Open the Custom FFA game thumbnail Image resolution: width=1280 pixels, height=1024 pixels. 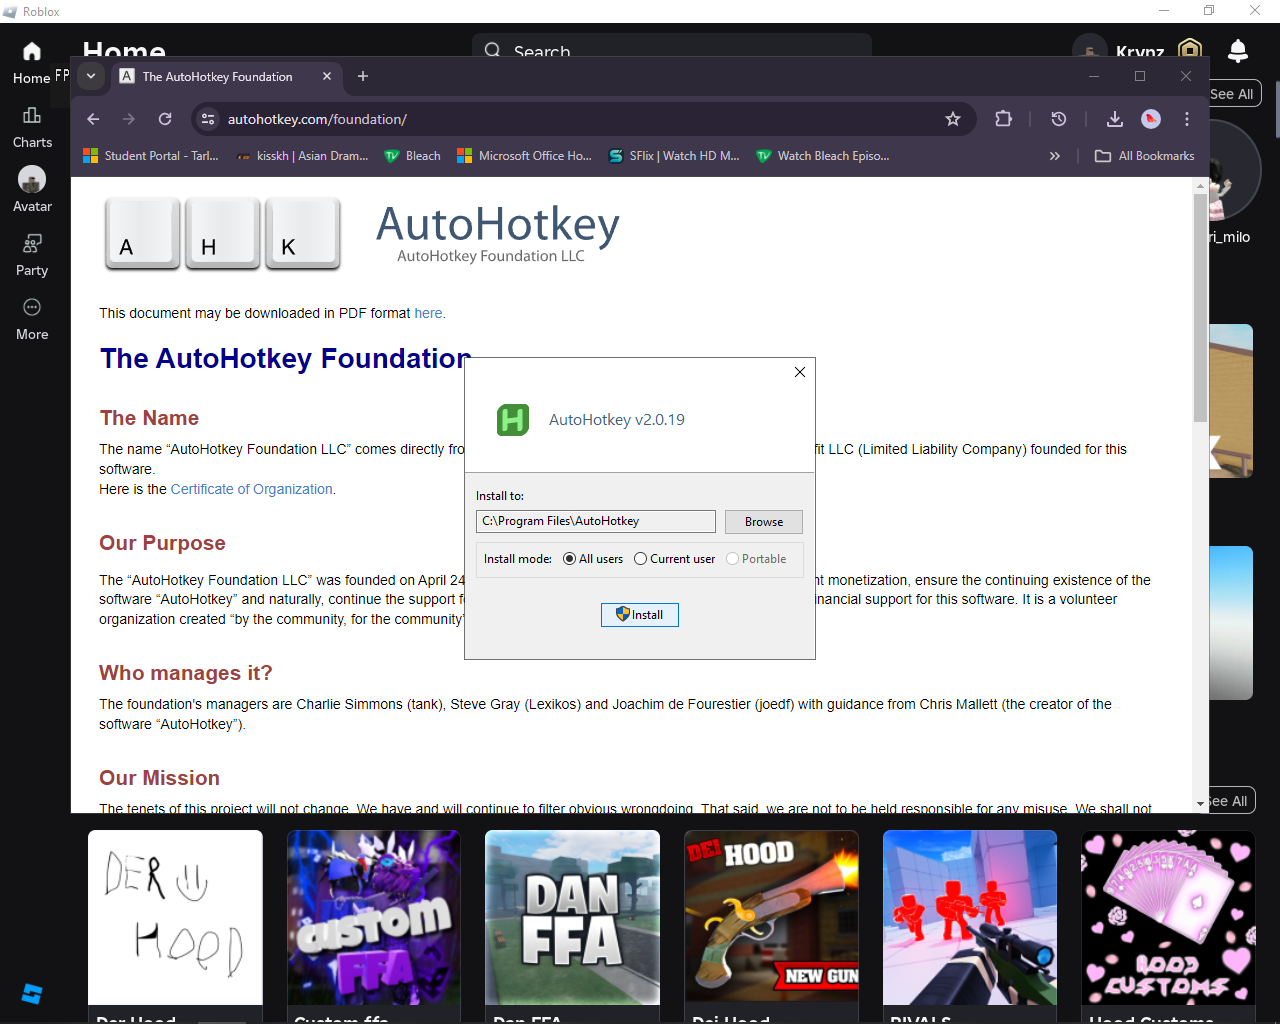[374, 917]
